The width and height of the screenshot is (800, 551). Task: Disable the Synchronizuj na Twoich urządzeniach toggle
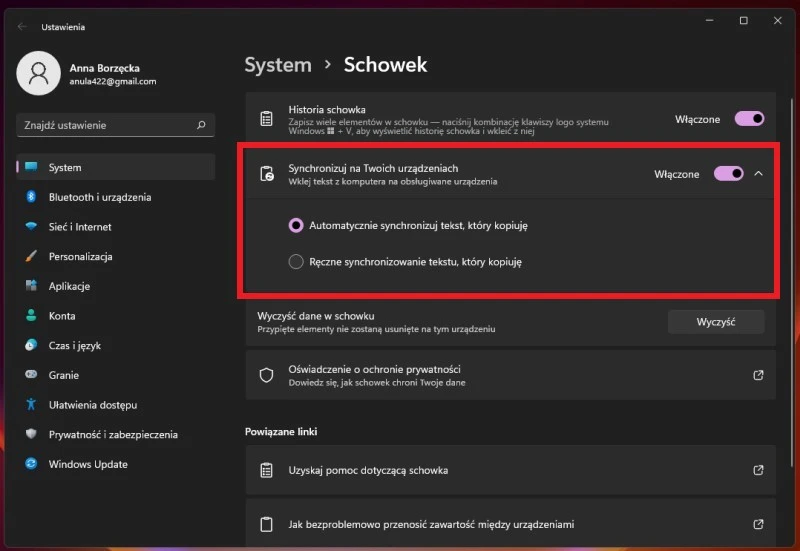[729, 174]
